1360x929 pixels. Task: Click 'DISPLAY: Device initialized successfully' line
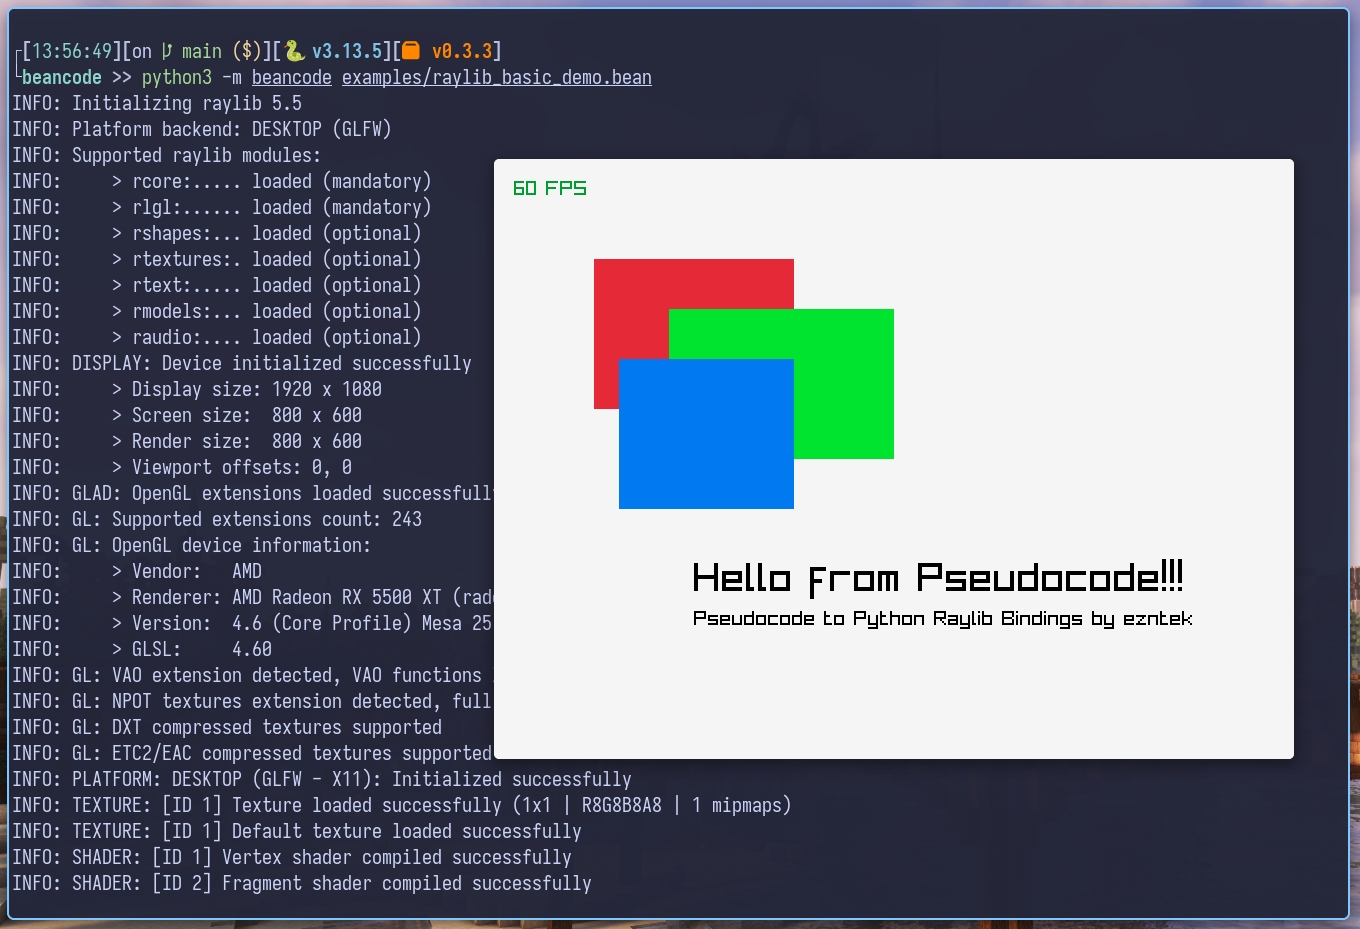(x=242, y=363)
